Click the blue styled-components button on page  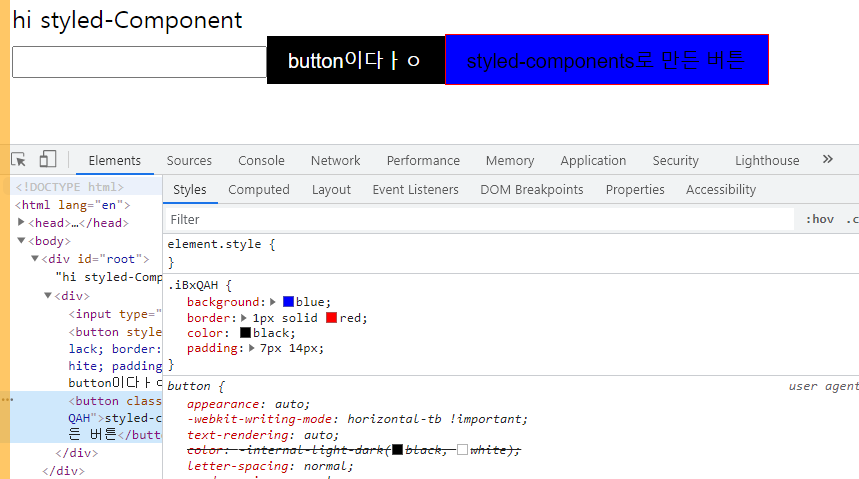click(x=606, y=60)
